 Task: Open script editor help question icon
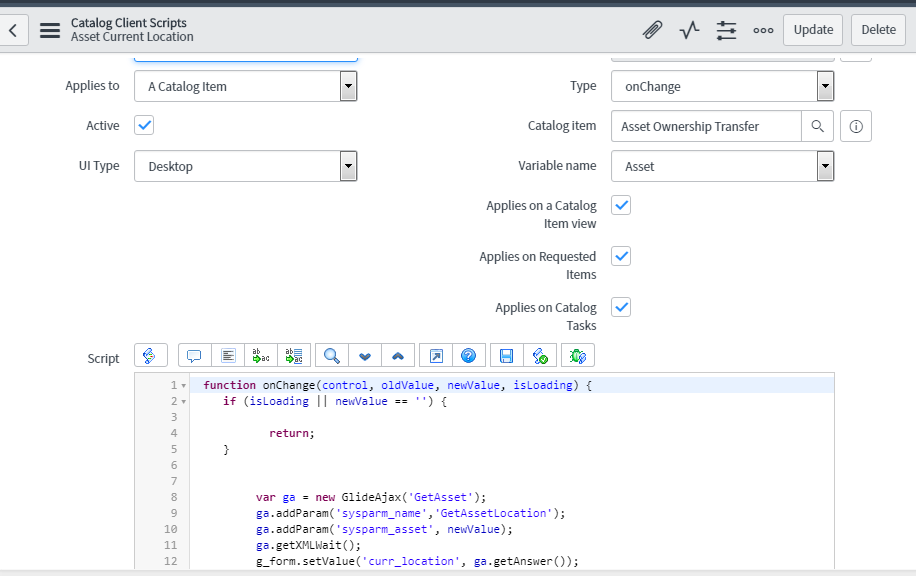pos(469,355)
